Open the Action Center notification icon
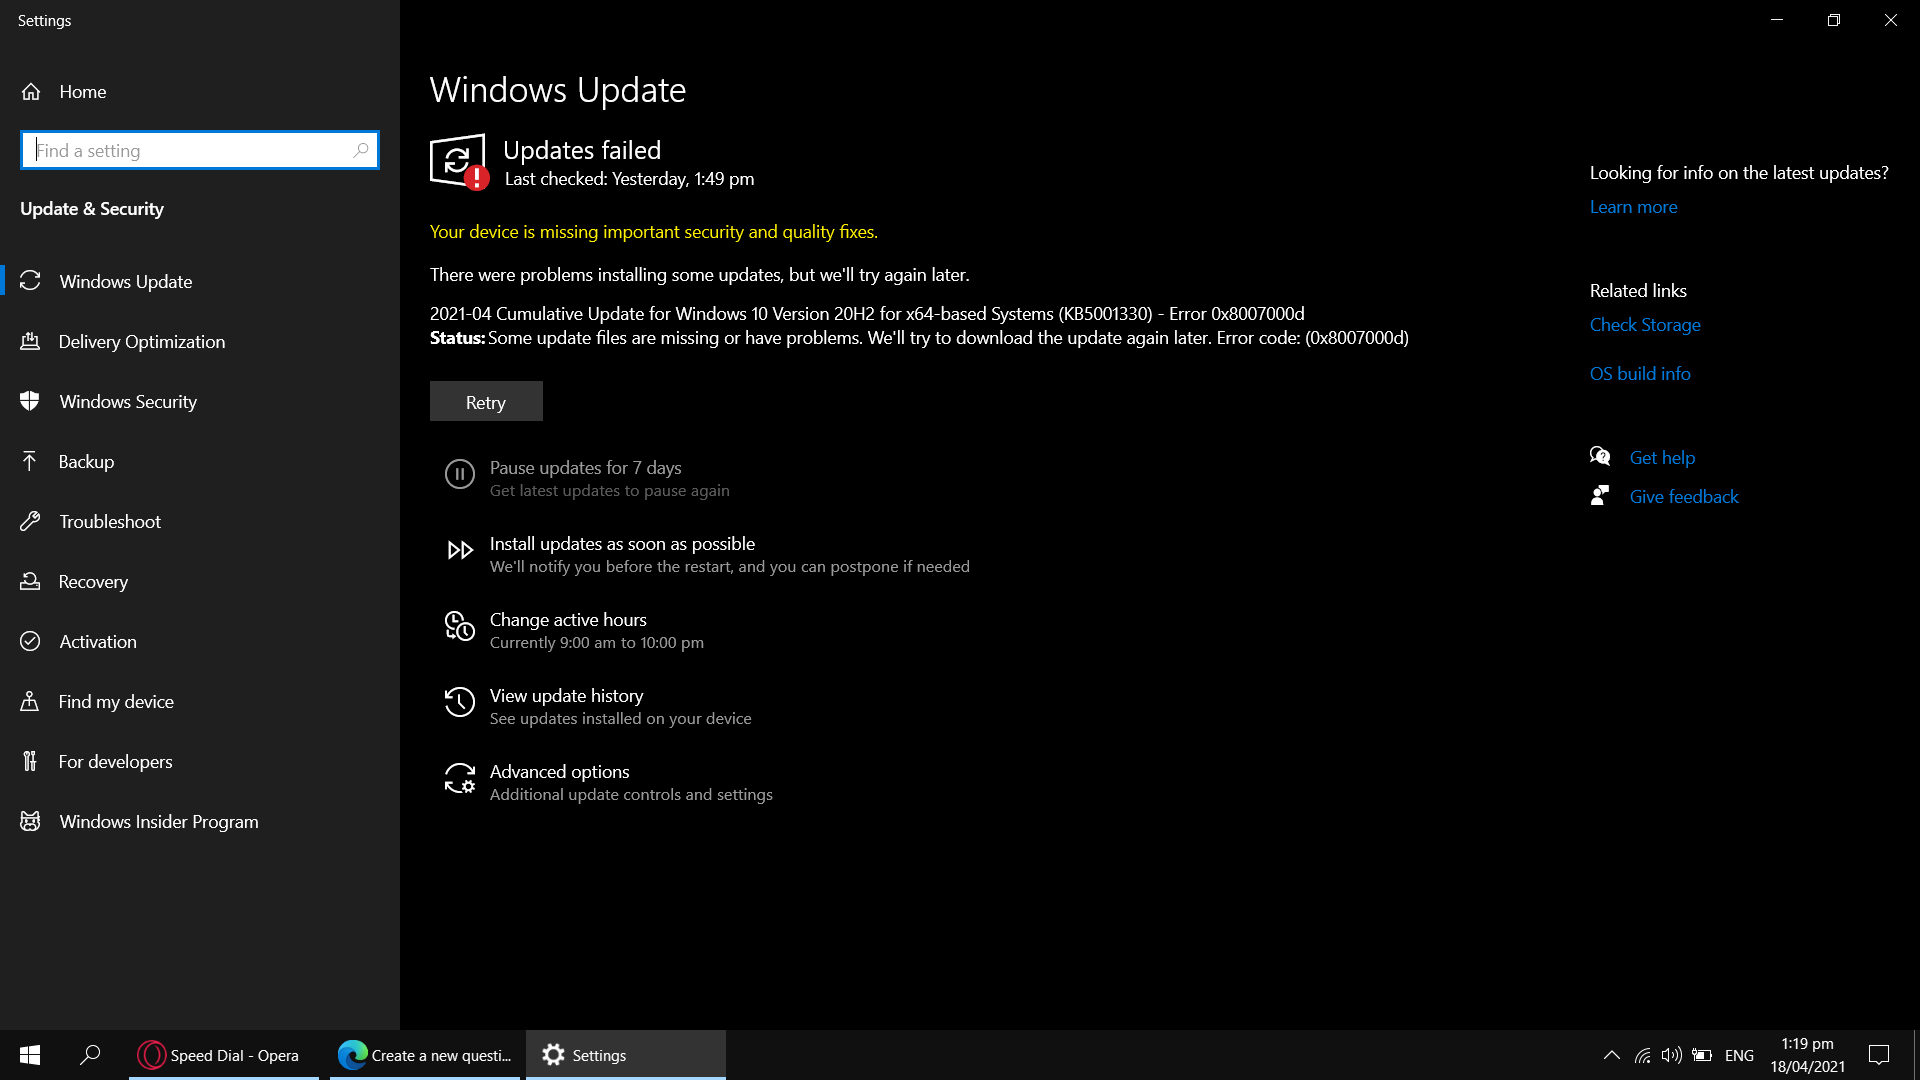 pos(1879,1055)
